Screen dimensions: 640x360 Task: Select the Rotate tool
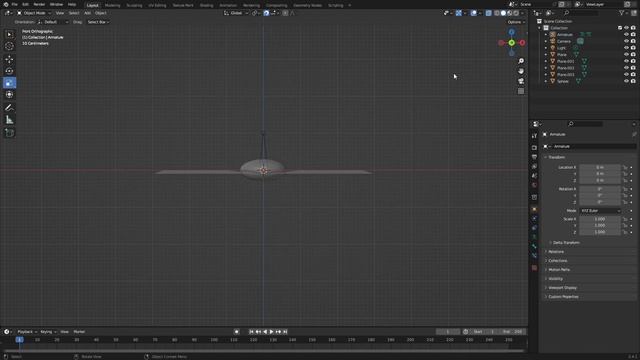click(9, 71)
